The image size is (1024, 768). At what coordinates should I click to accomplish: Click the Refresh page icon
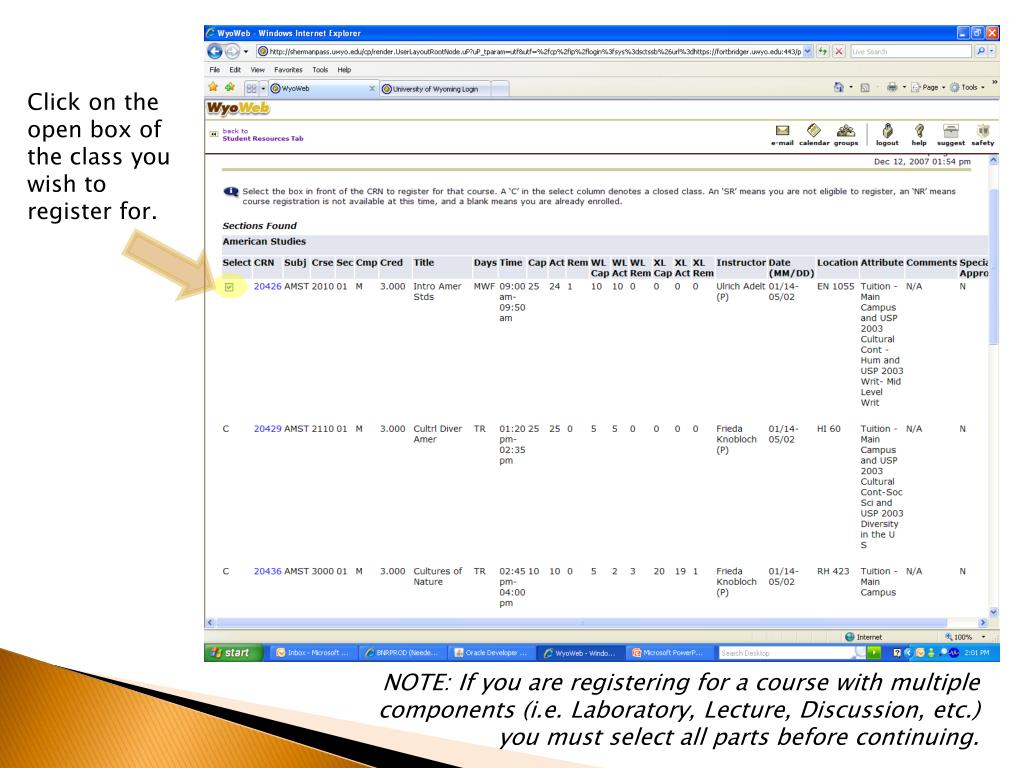point(823,51)
